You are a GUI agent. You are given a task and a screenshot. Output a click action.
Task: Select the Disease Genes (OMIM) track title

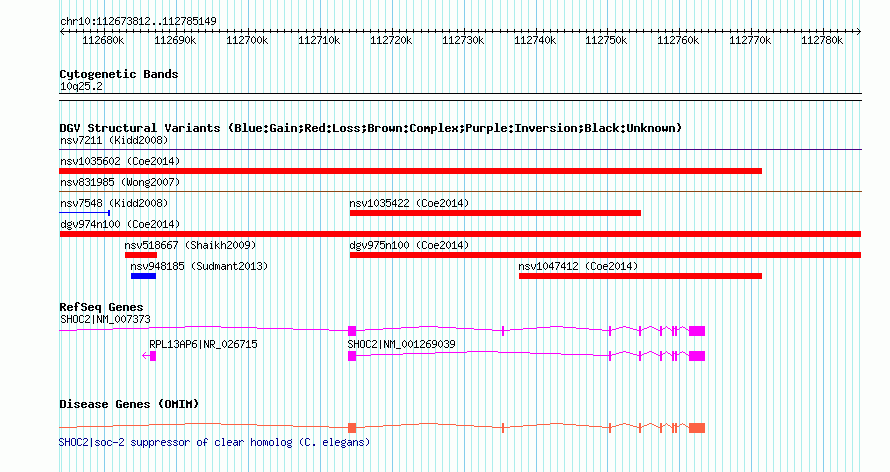pyautogui.click(x=129, y=404)
